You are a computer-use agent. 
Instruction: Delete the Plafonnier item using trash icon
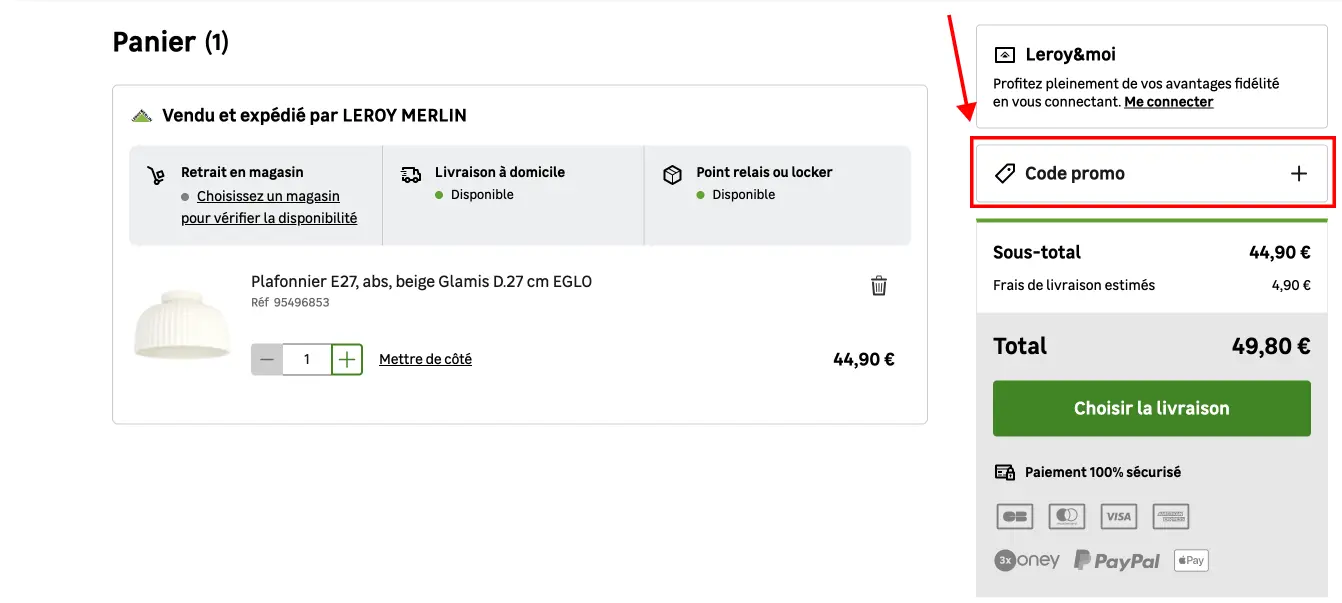[879, 286]
